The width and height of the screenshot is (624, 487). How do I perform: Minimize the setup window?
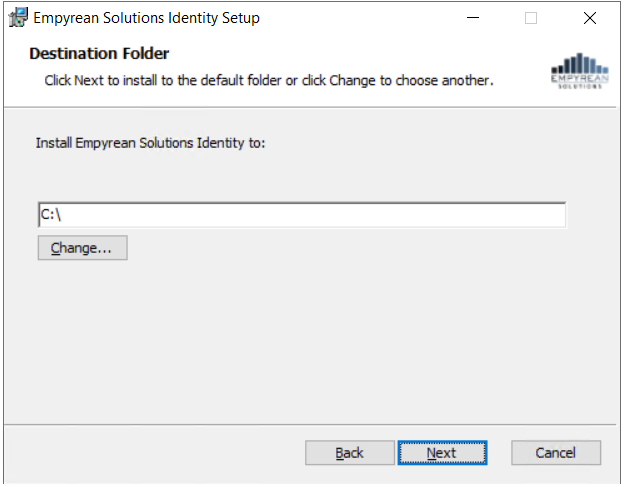[x=473, y=18]
